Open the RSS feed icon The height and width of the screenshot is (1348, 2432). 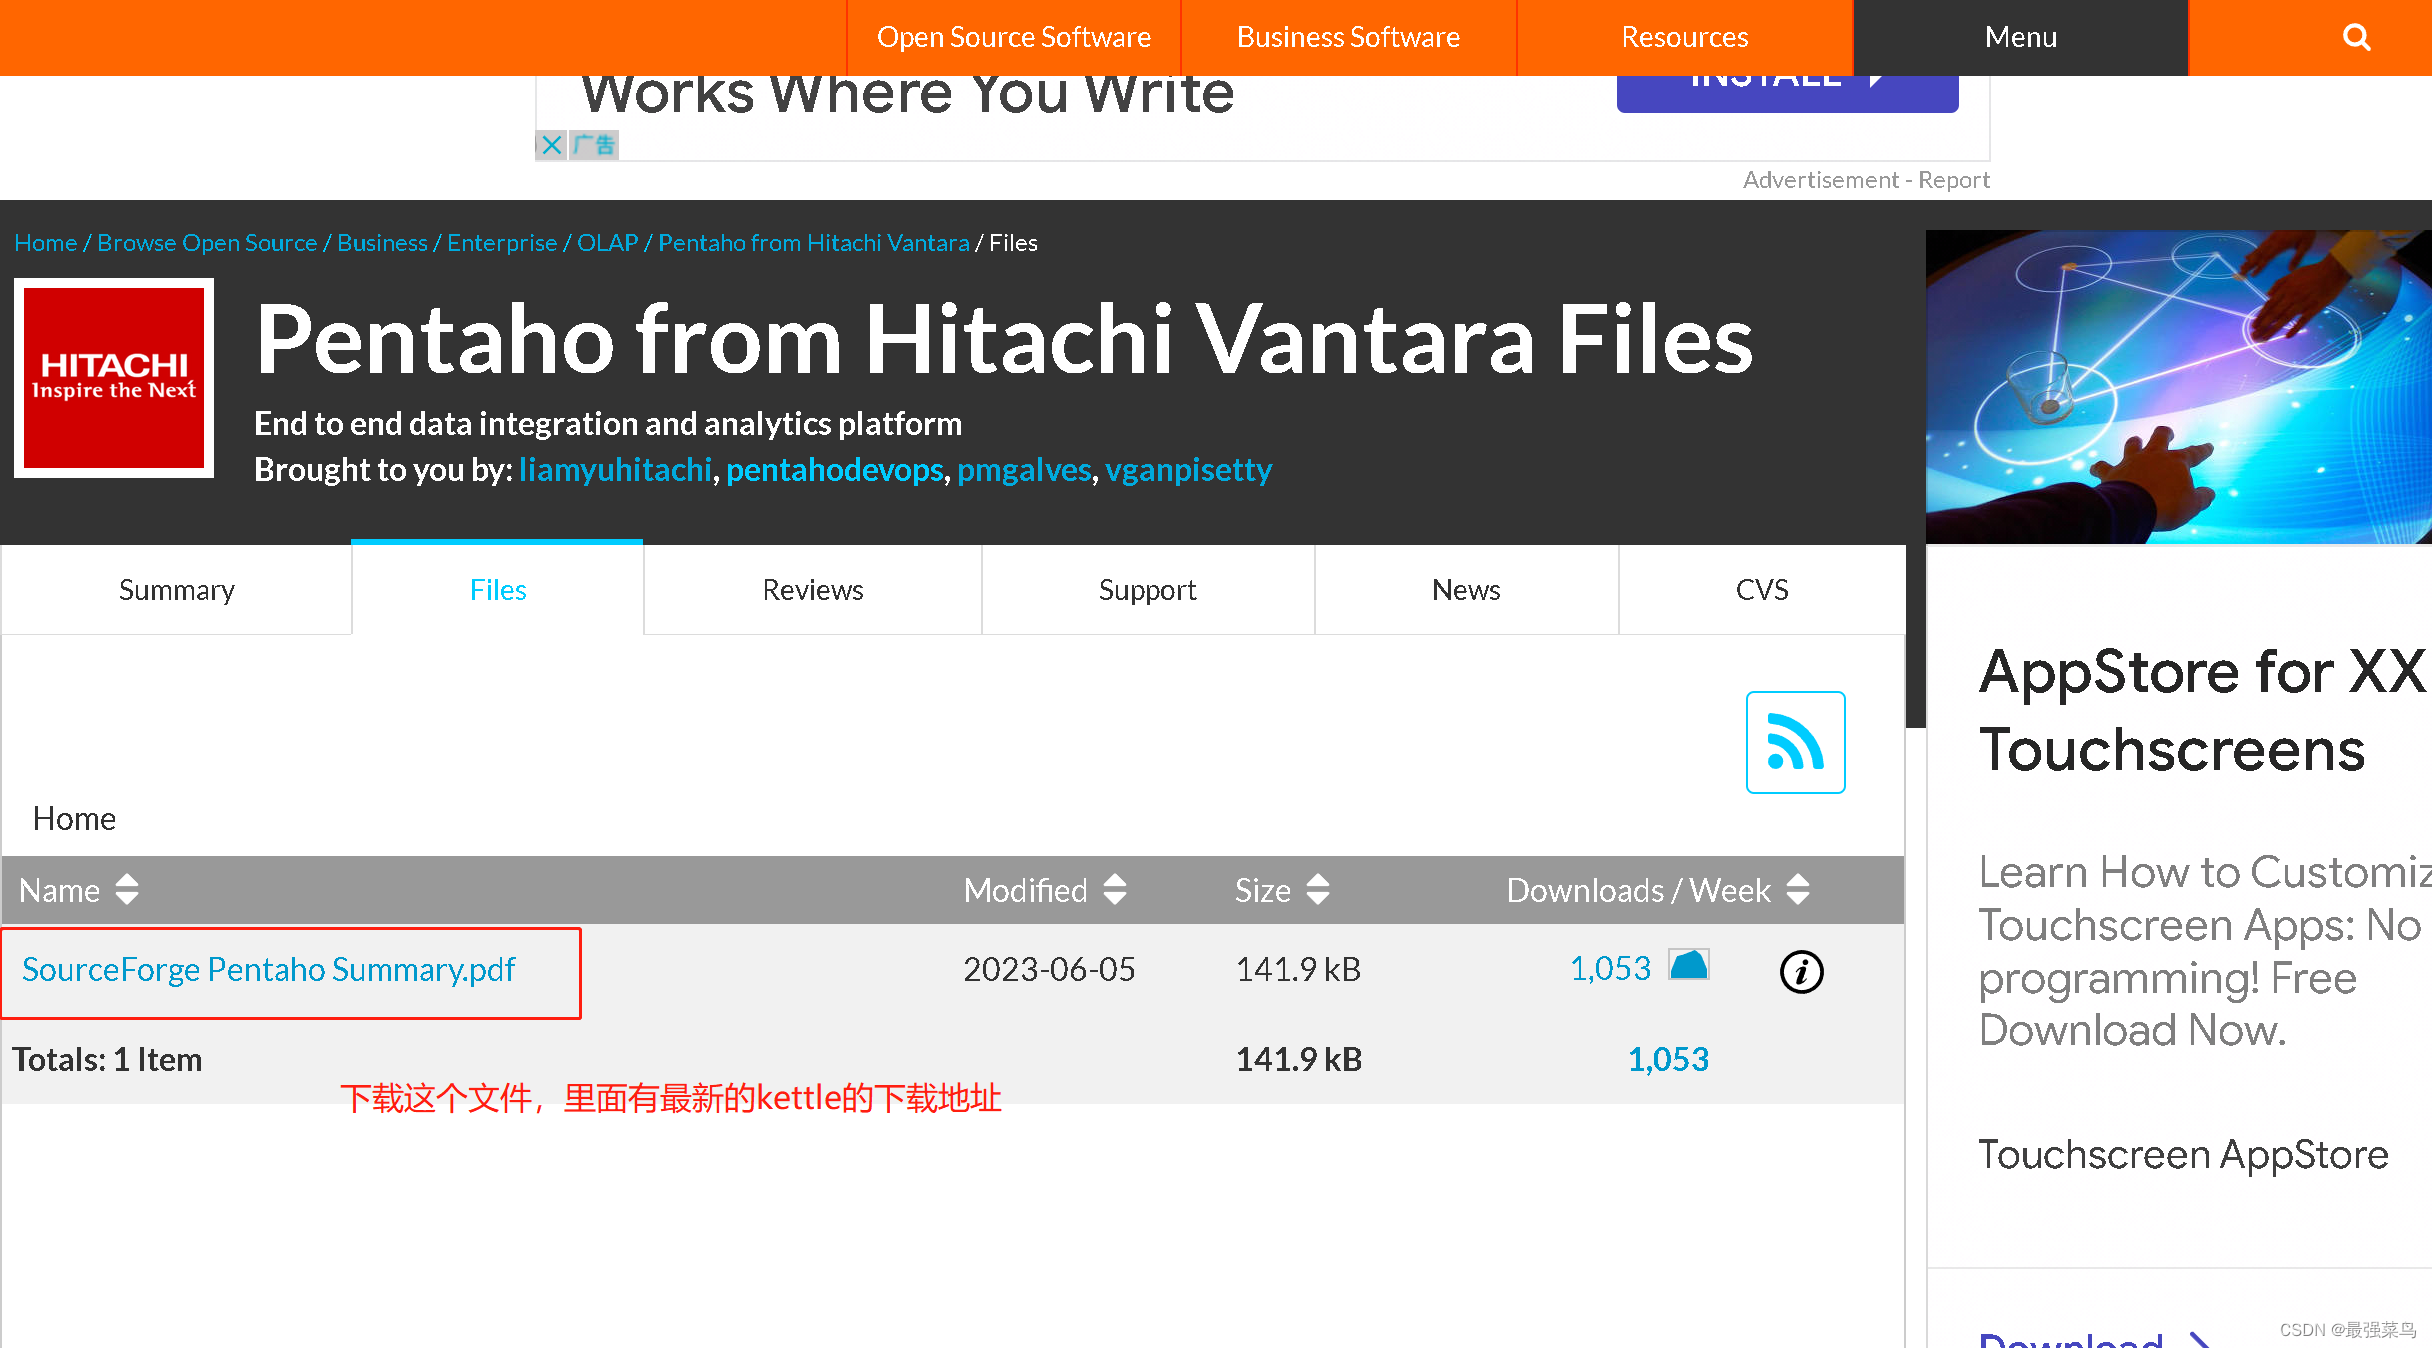click(x=1795, y=742)
